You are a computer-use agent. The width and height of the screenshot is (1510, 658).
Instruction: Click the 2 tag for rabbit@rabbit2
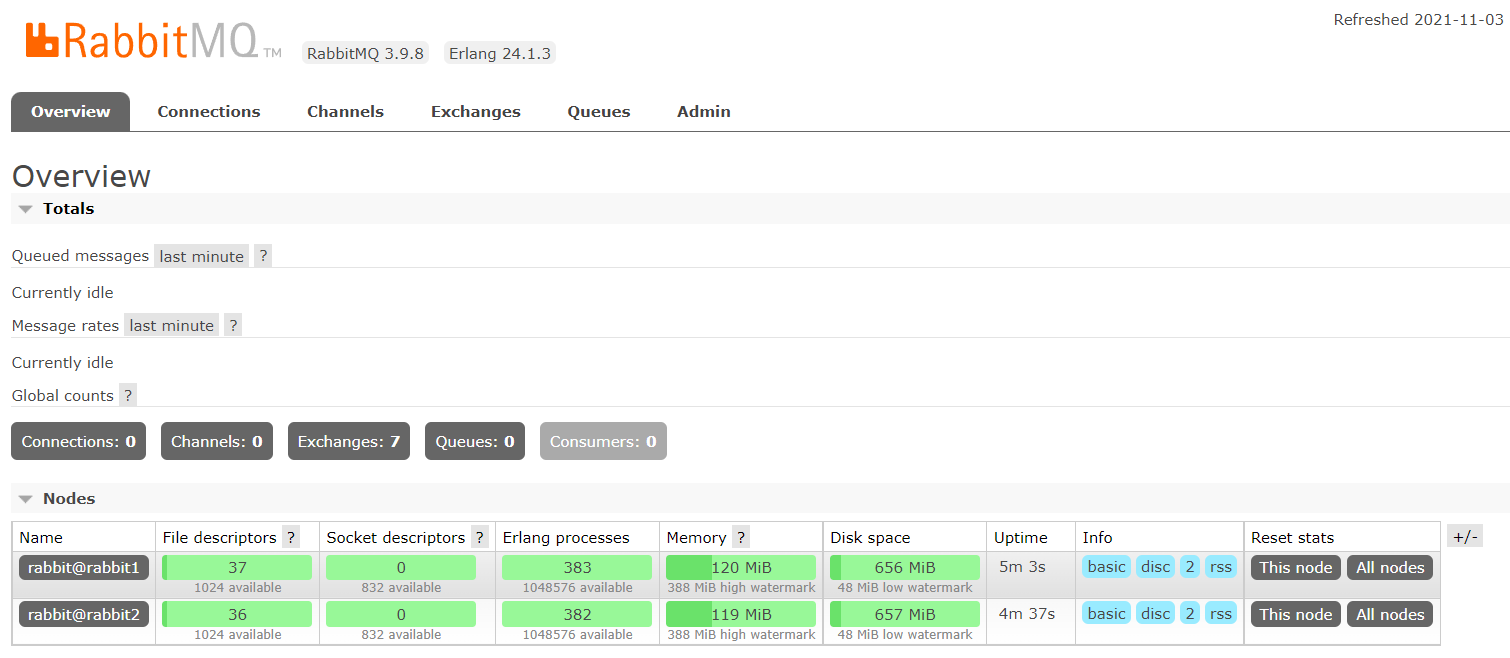coord(1190,614)
